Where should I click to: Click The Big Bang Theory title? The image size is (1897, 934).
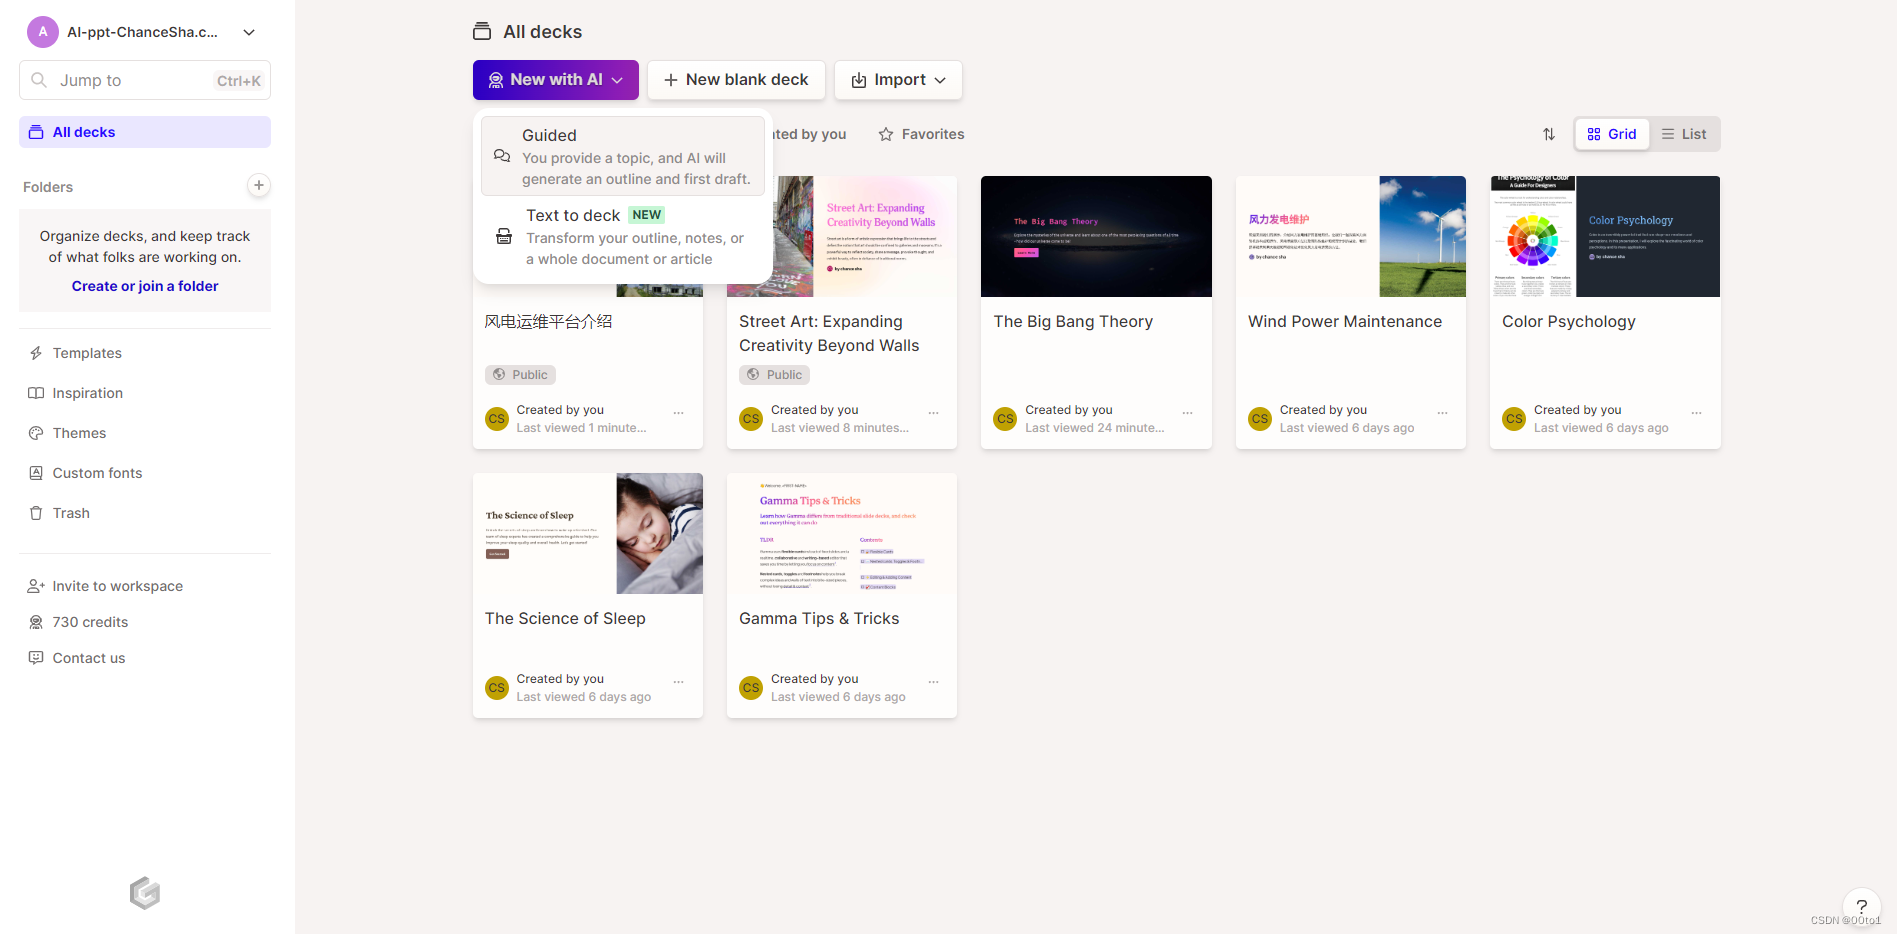(x=1073, y=321)
